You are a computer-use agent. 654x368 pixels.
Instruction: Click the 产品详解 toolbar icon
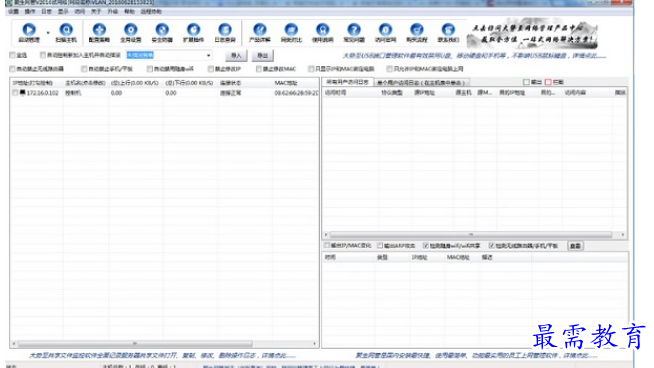click(259, 30)
